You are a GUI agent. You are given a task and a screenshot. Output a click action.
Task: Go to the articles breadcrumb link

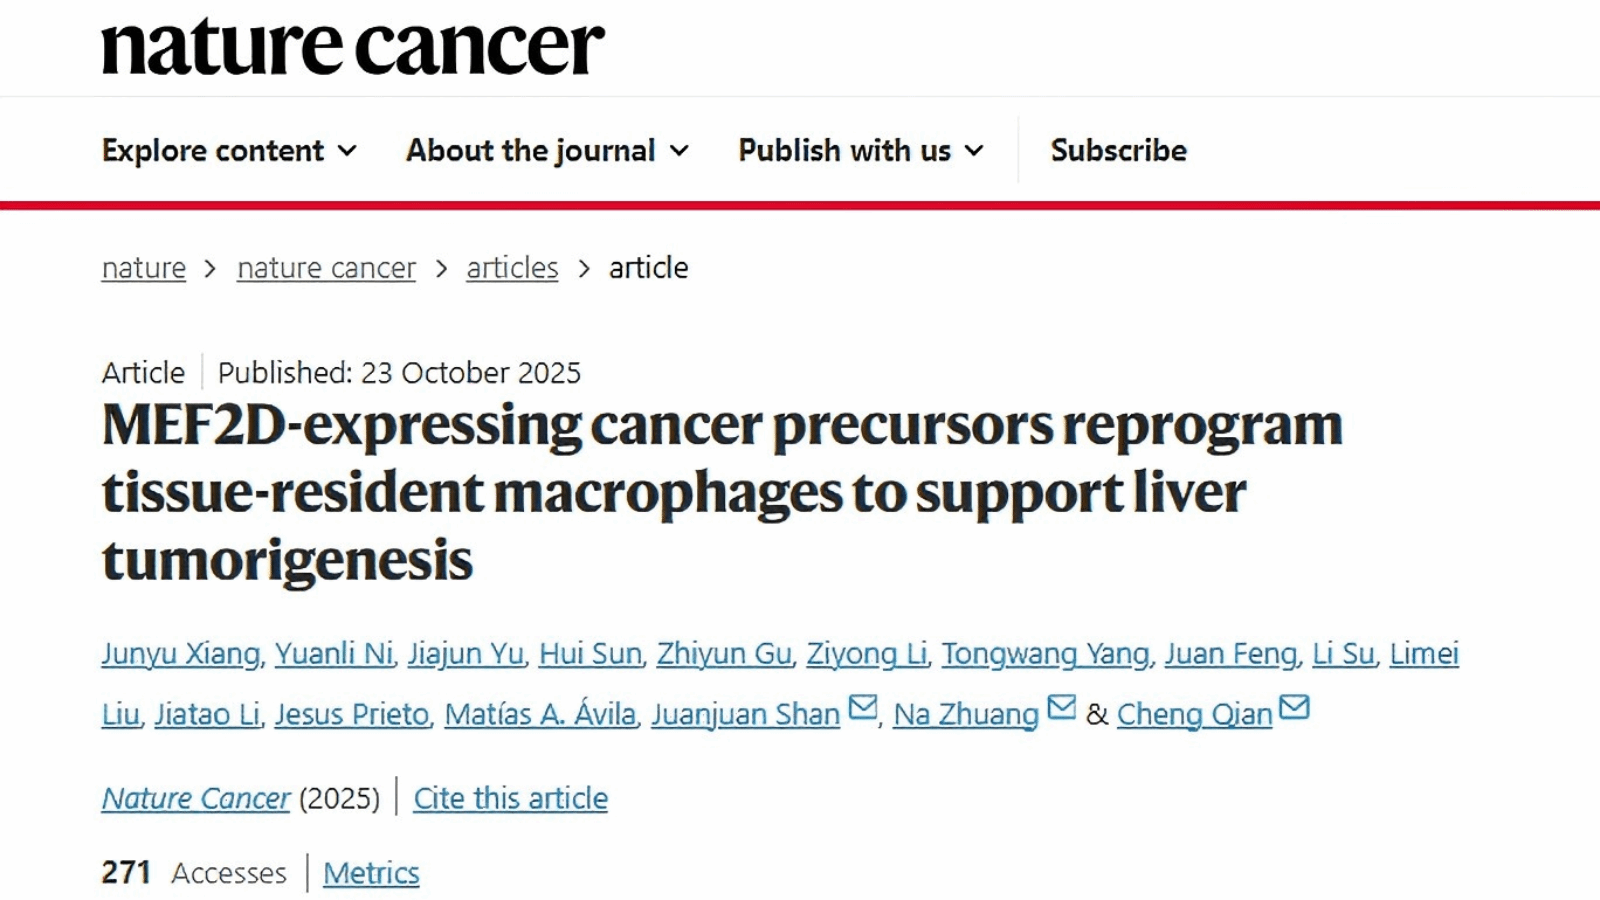pos(512,267)
